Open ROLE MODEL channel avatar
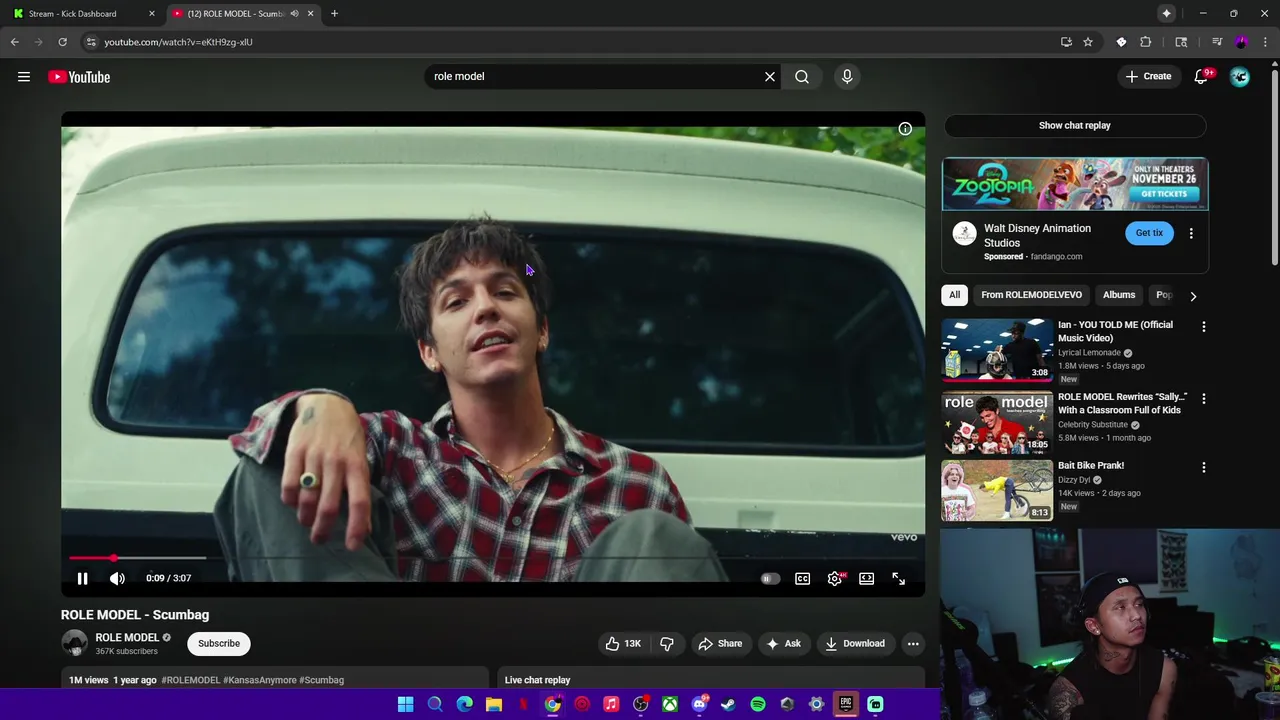The image size is (1280, 720). [x=74, y=644]
